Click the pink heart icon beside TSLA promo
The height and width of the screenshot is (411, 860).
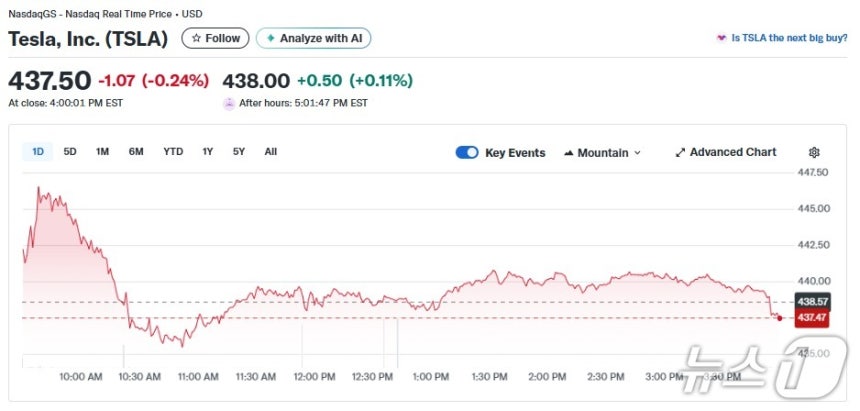point(721,38)
